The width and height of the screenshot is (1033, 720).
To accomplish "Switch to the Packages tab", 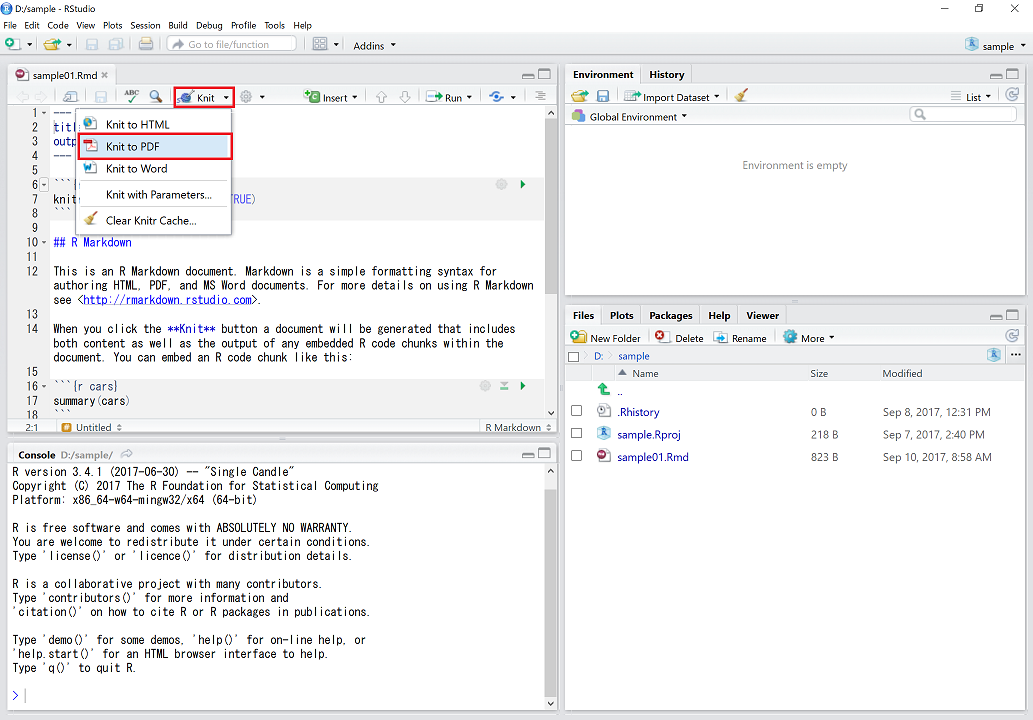I will pyautogui.click(x=671, y=316).
